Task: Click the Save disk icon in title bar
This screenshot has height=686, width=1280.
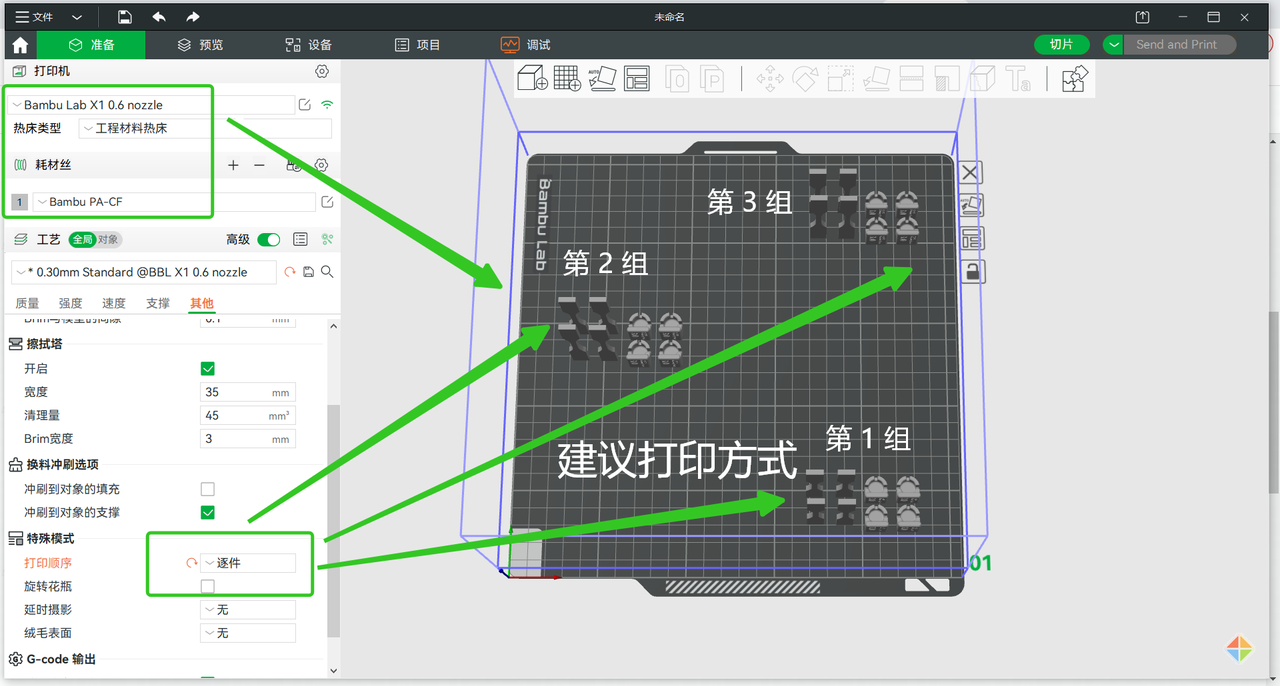Action: click(x=125, y=17)
